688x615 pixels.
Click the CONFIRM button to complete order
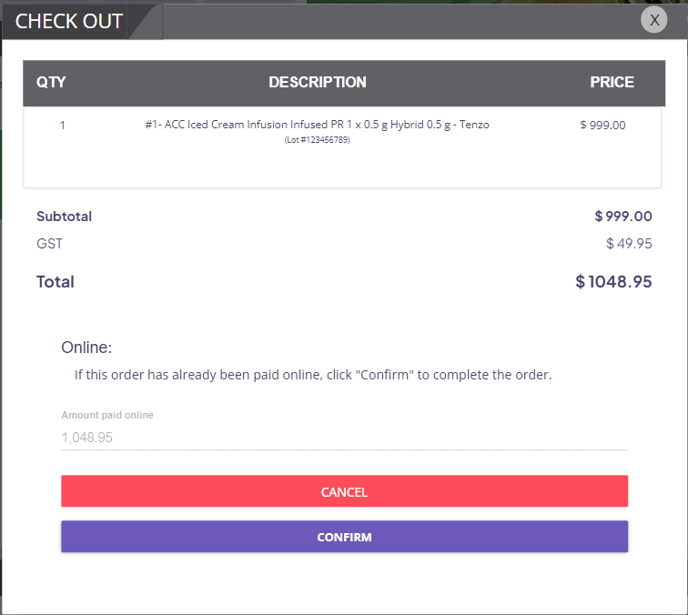[x=344, y=536]
